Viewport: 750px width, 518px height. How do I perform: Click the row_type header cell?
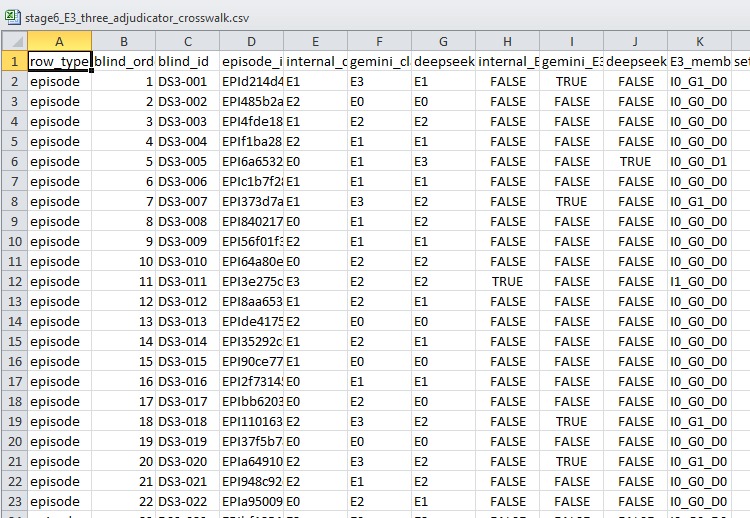click(59, 61)
